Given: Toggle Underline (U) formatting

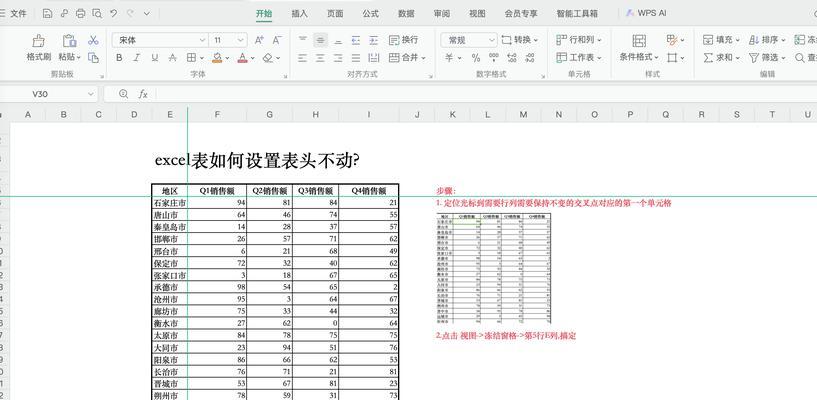Looking at the screenshot, I should pyautogui.click(x=155, y=58).
